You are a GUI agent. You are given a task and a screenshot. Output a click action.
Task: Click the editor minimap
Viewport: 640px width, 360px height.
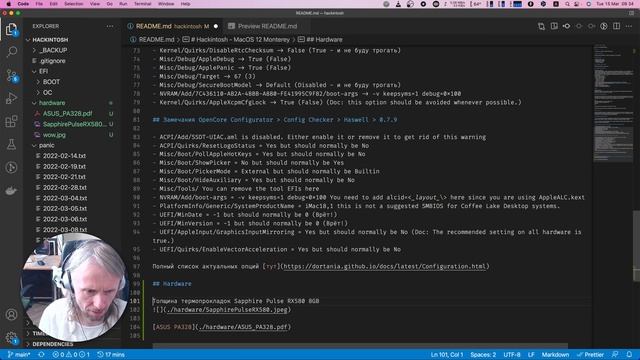(612, 104)
